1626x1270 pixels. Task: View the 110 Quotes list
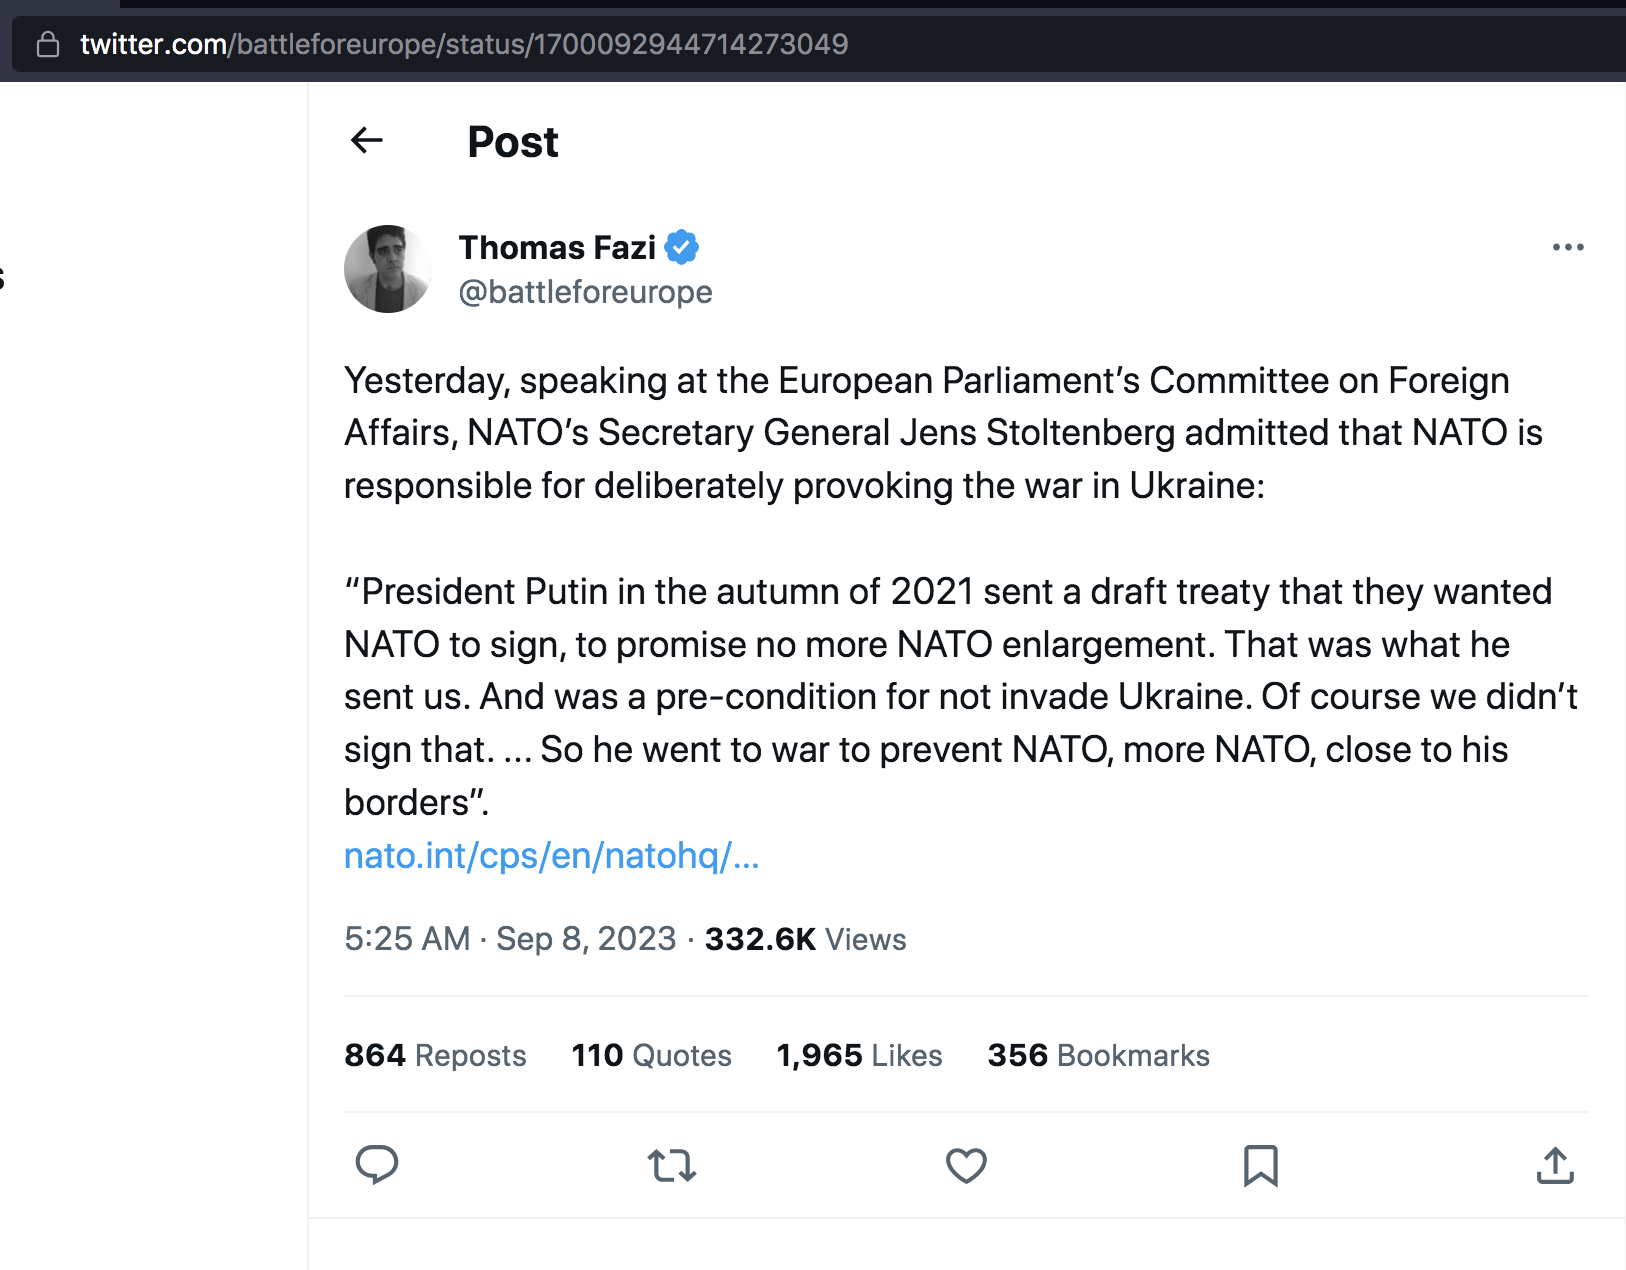pos(651,1055)
